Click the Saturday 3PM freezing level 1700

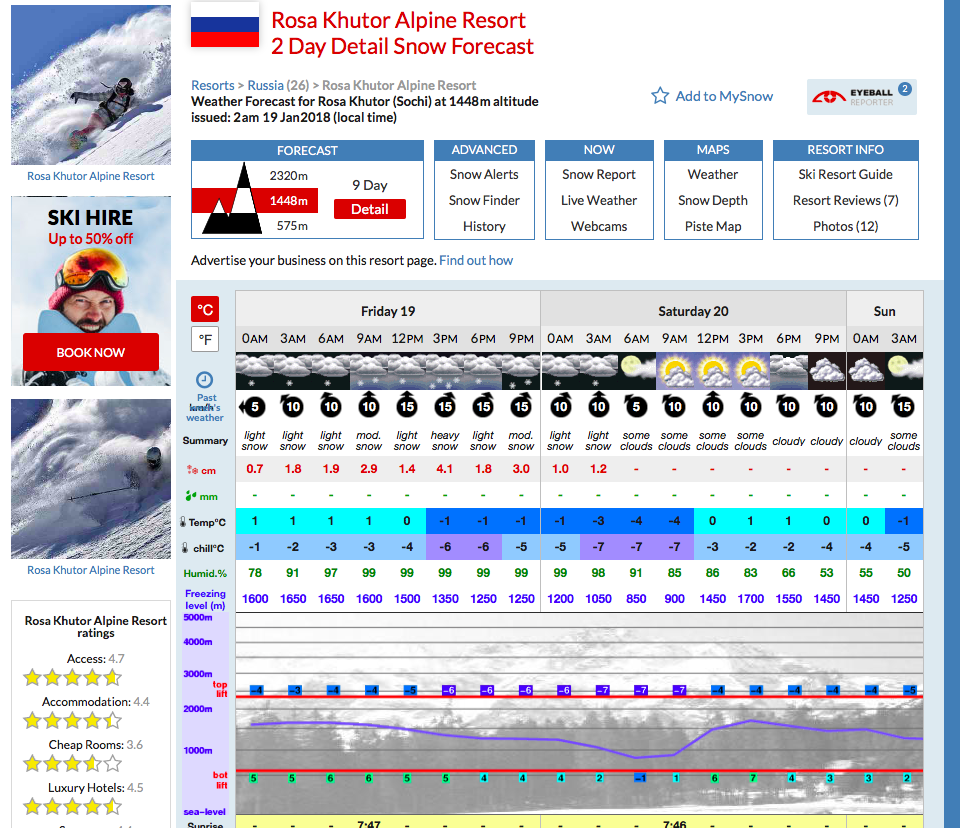coord(751,598)
